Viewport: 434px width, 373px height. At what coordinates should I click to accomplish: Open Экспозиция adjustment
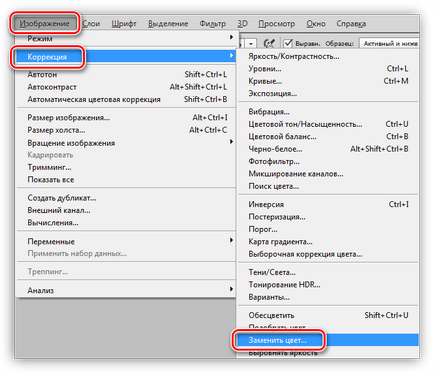pos(328,93)
